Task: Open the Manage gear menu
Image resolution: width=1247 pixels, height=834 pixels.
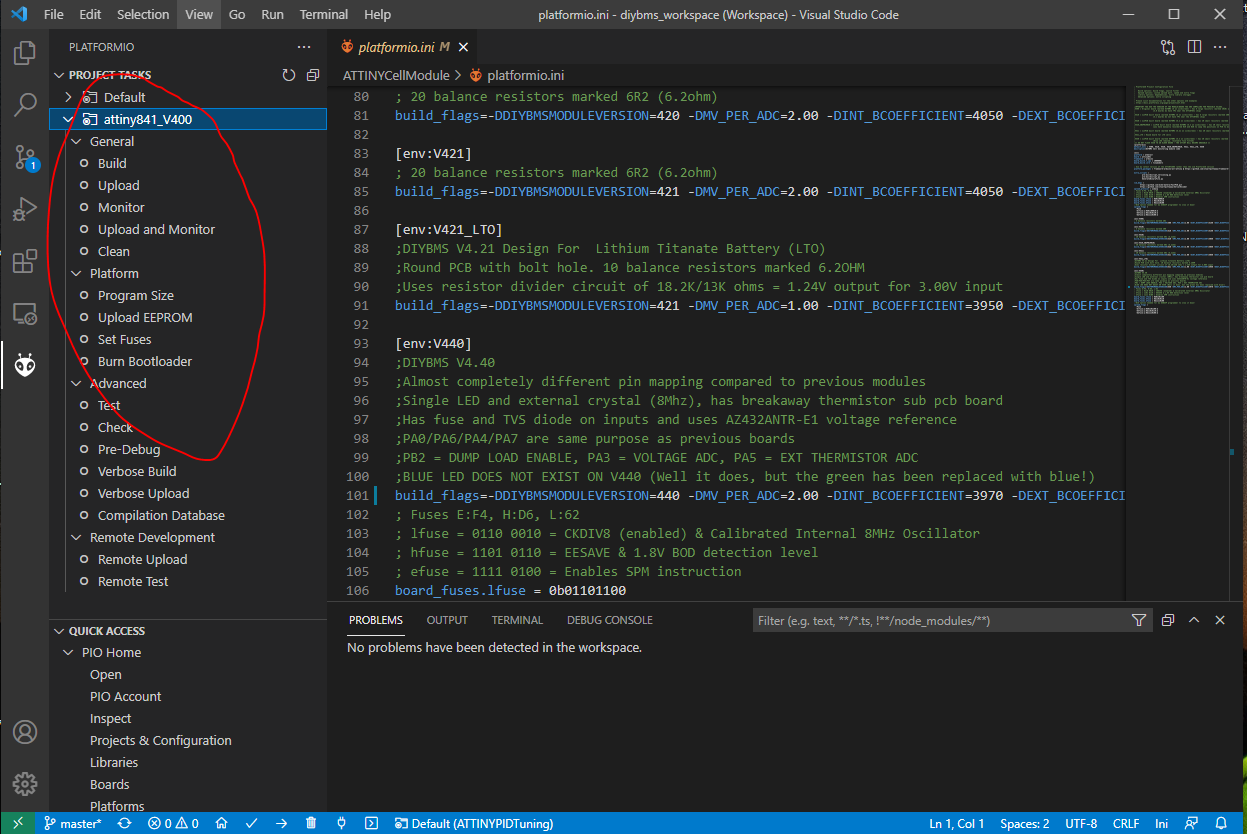Action: [25, 784]
